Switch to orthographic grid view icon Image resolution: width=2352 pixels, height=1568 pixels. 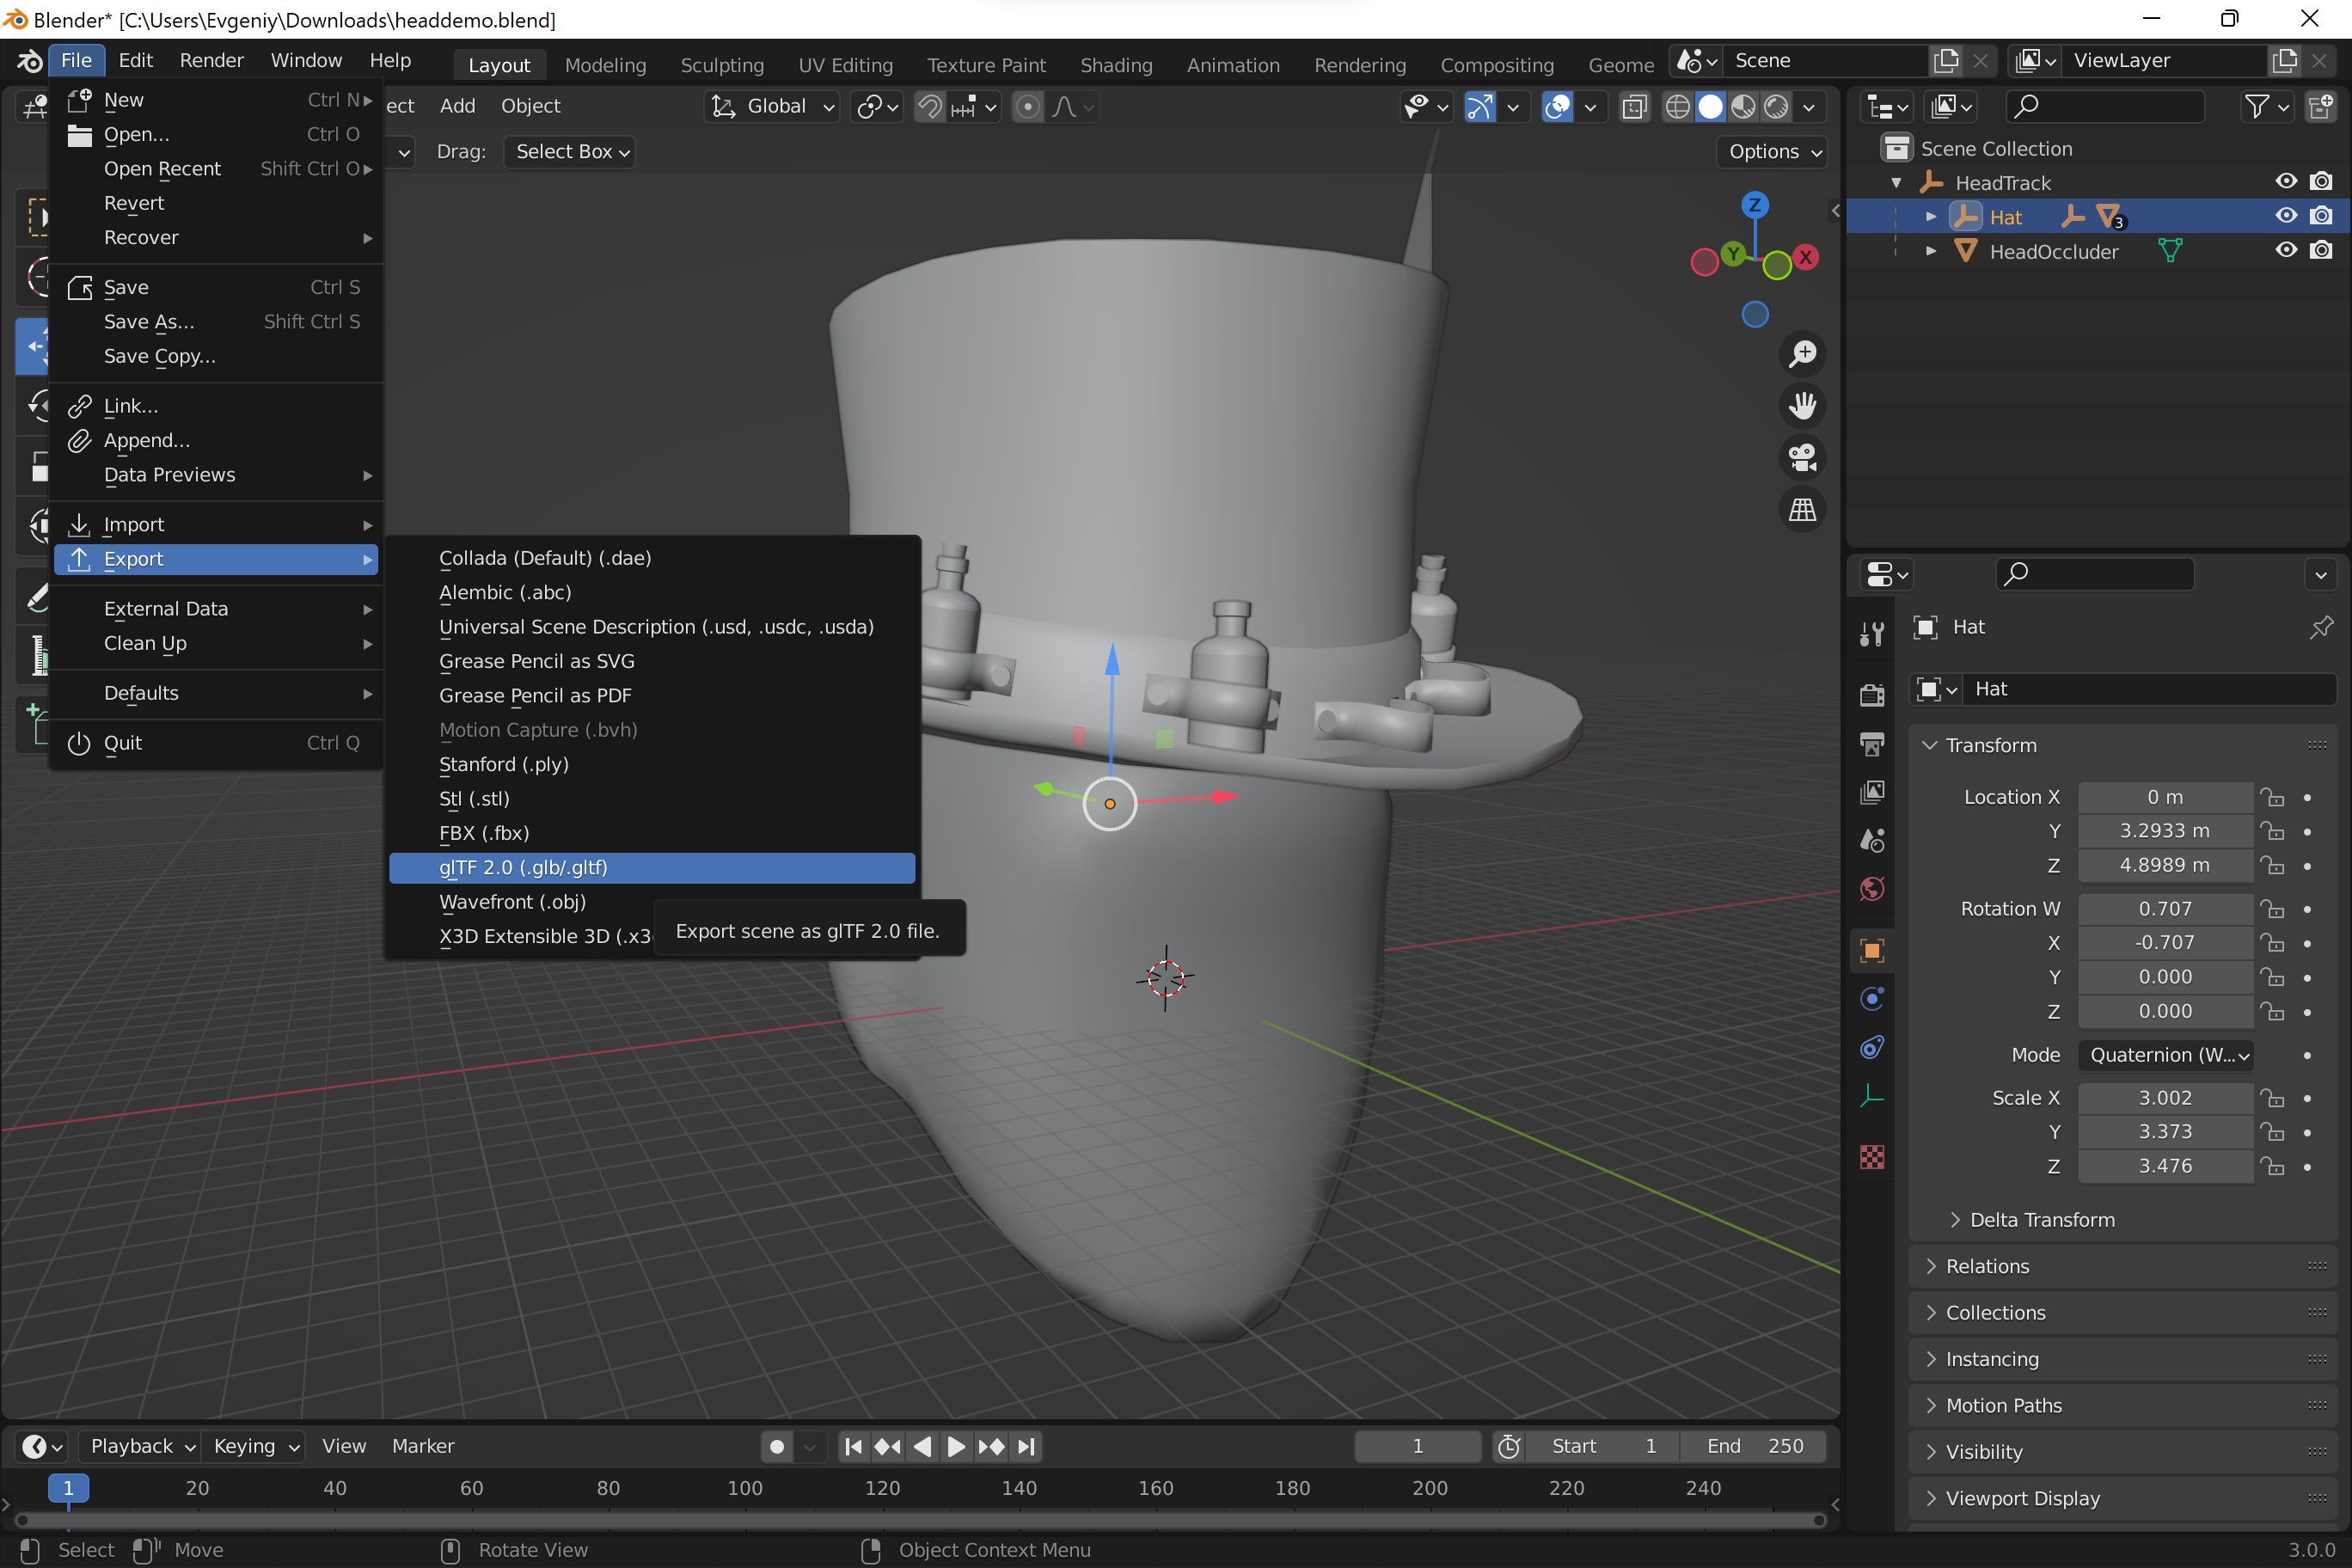[x=1802, y=510]
